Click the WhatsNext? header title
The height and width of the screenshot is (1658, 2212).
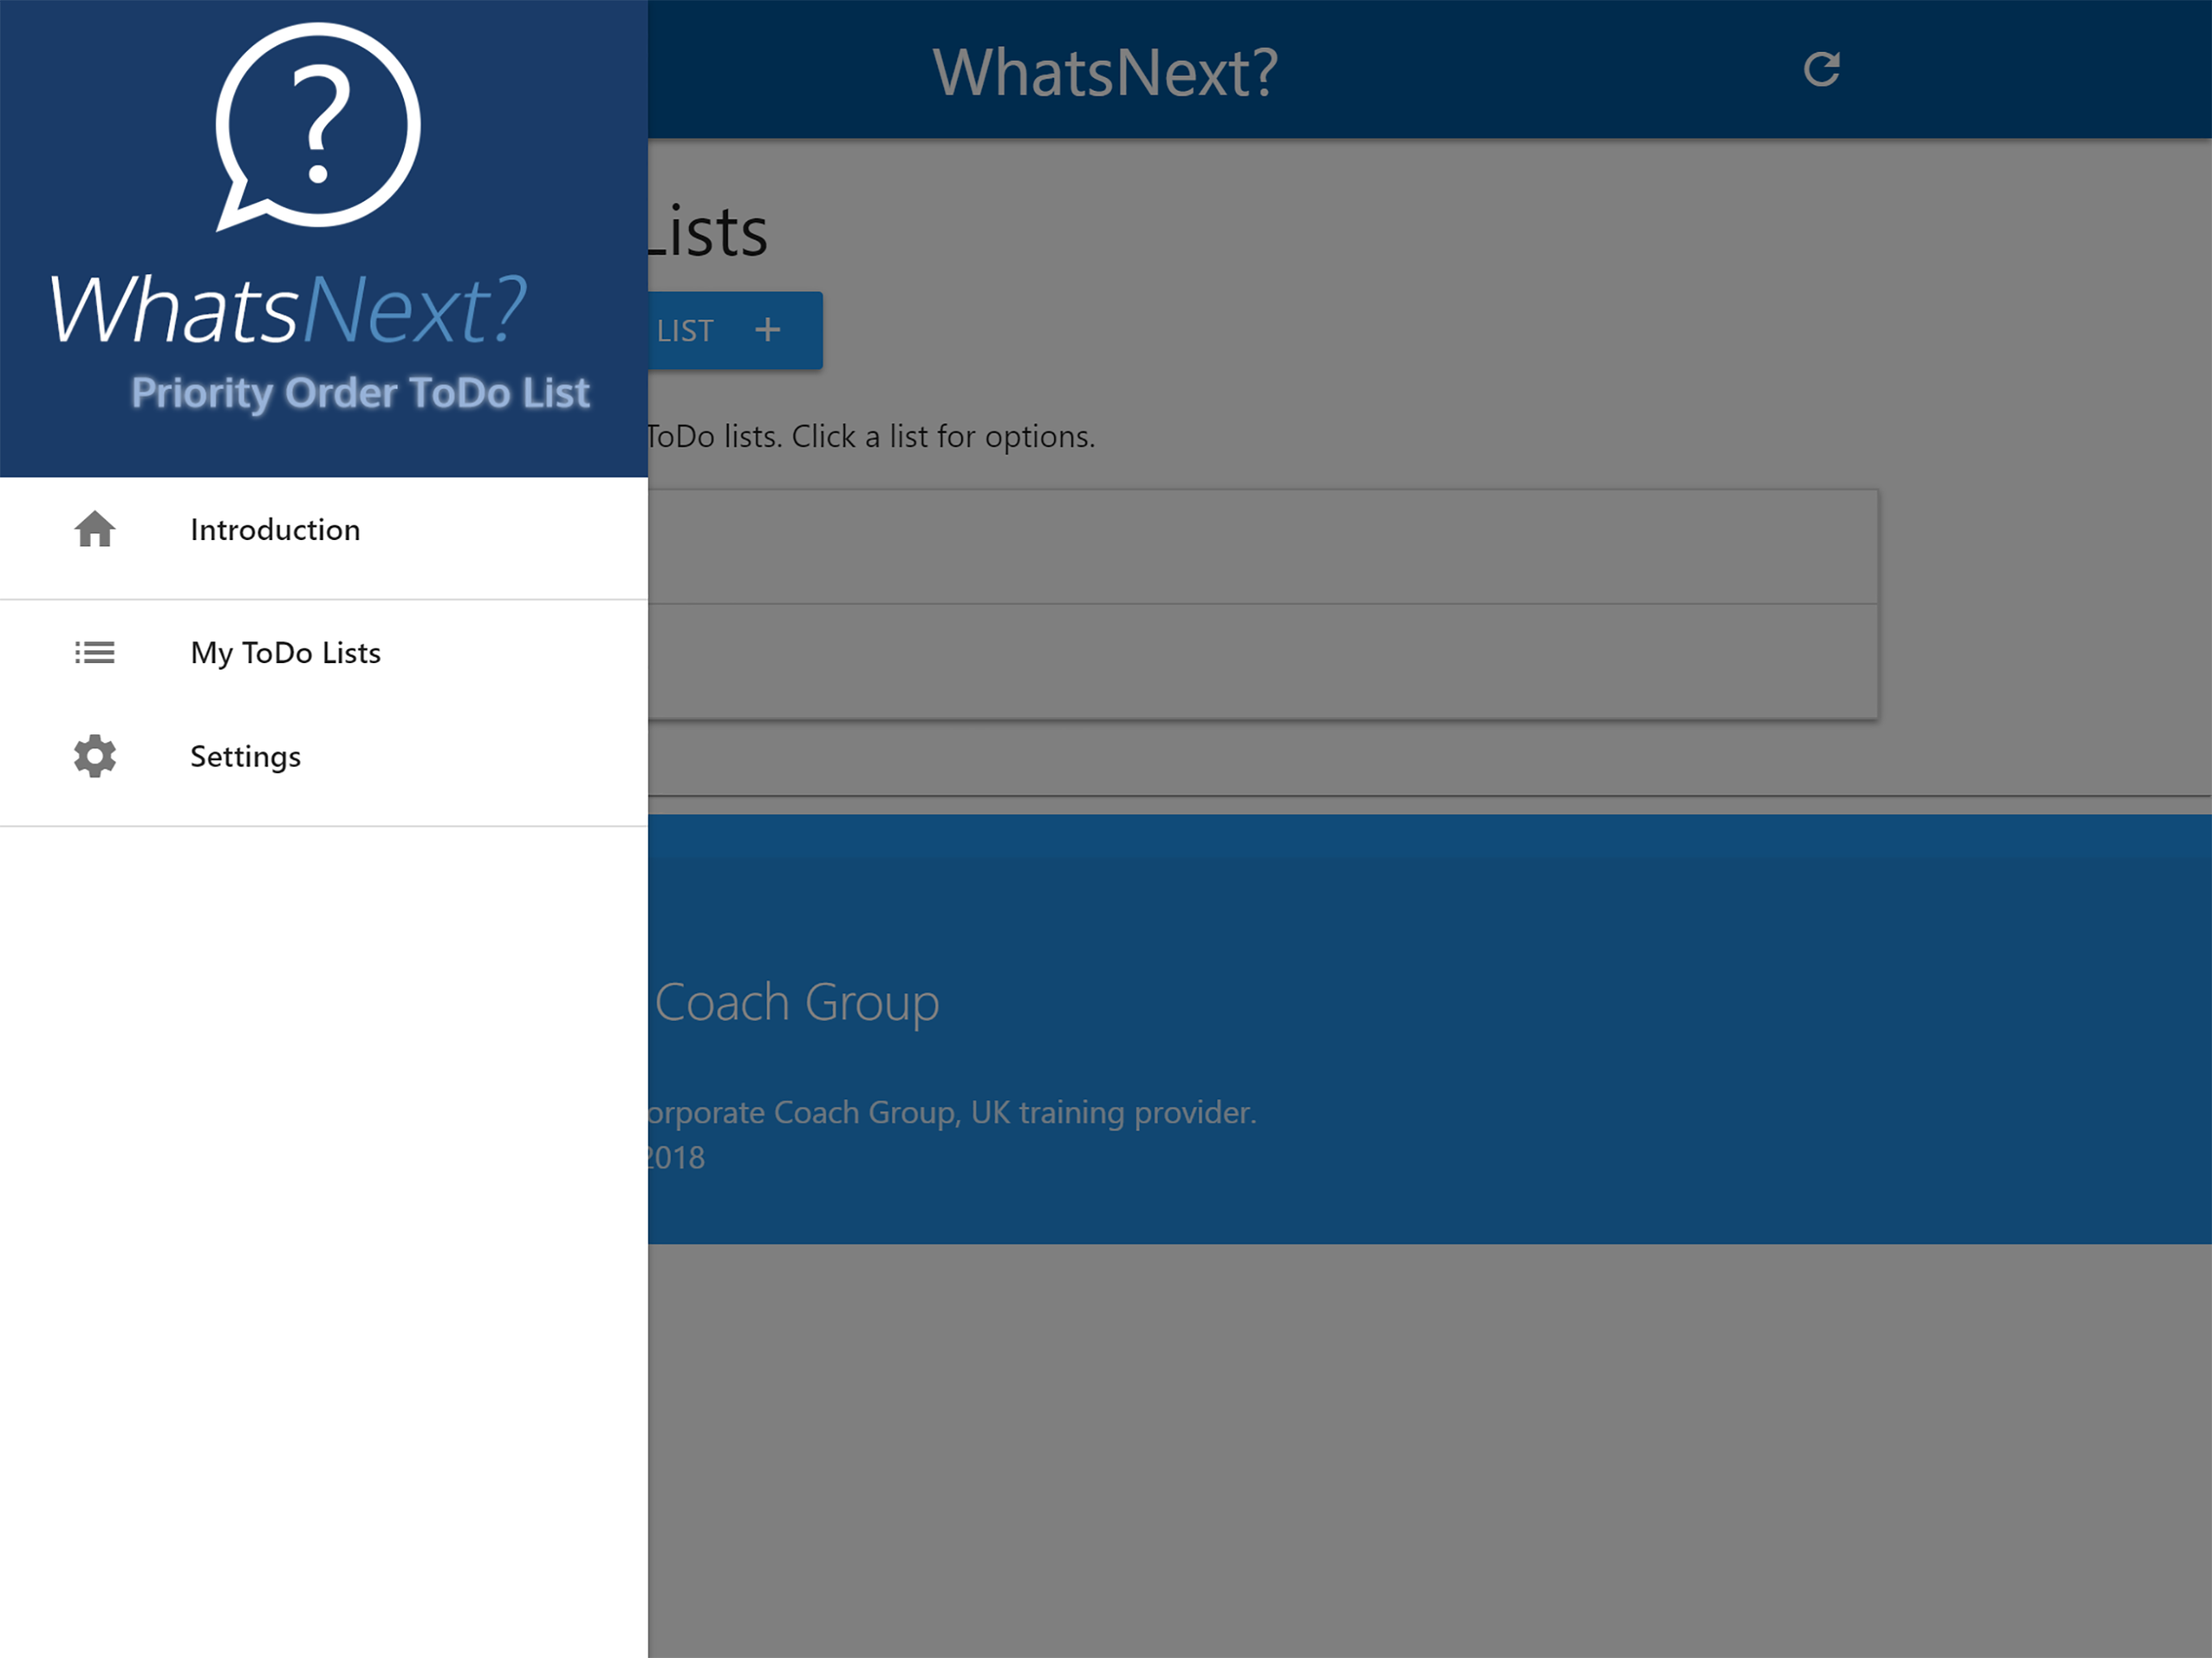click(x=1105, y=73)
